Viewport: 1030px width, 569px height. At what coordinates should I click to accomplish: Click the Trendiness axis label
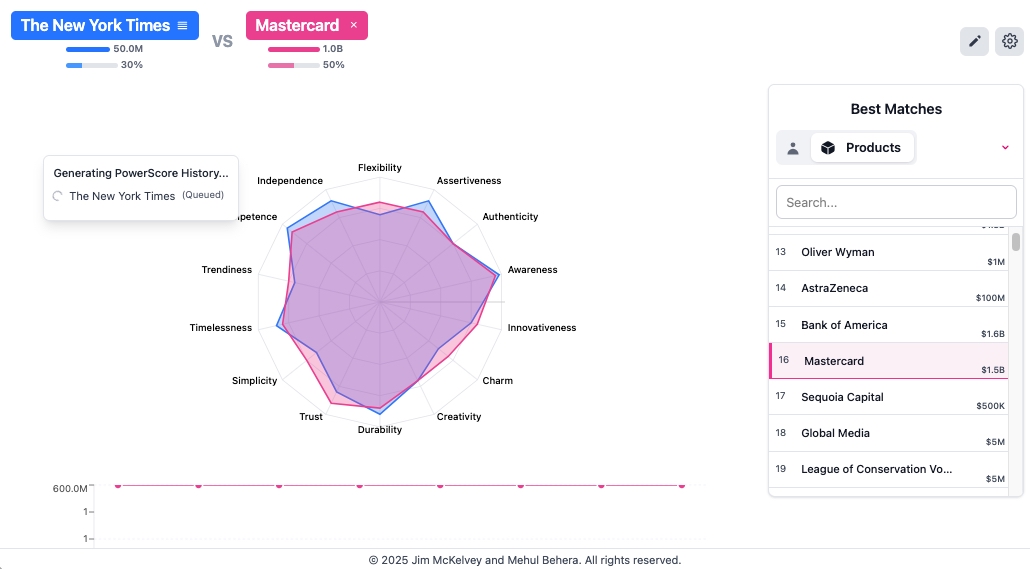[227, 270]
